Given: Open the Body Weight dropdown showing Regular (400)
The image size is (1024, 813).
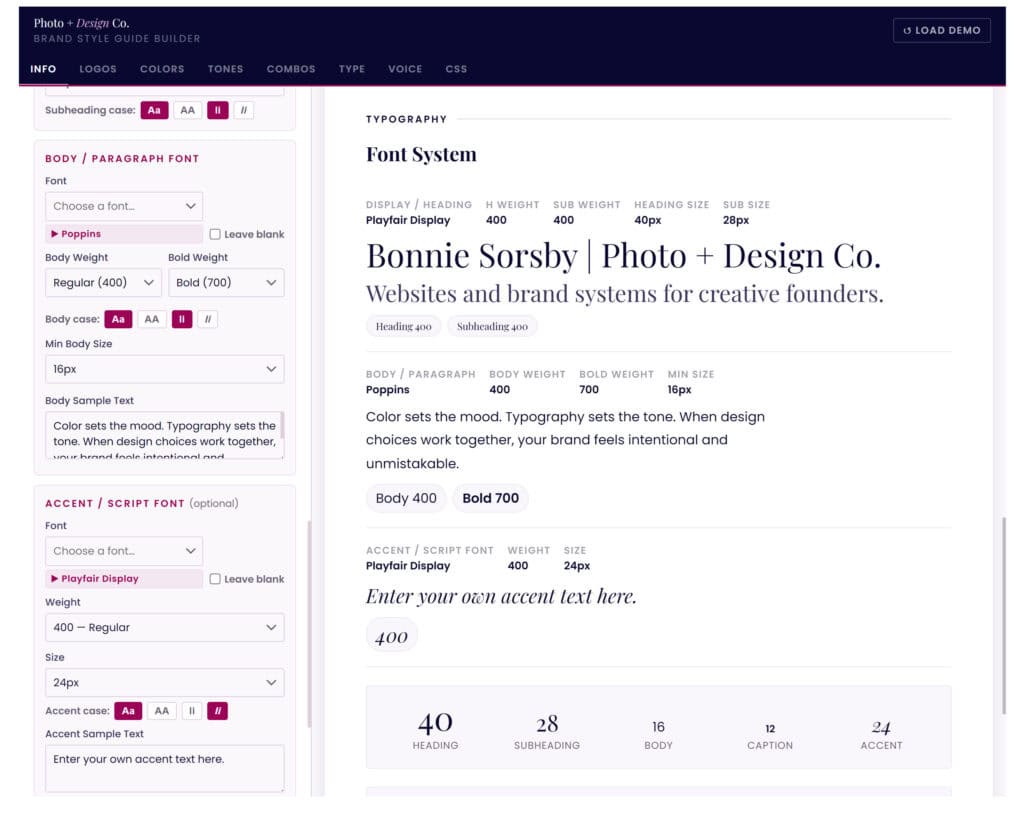Looking at the screenshot, I should [x=102, y=282].
